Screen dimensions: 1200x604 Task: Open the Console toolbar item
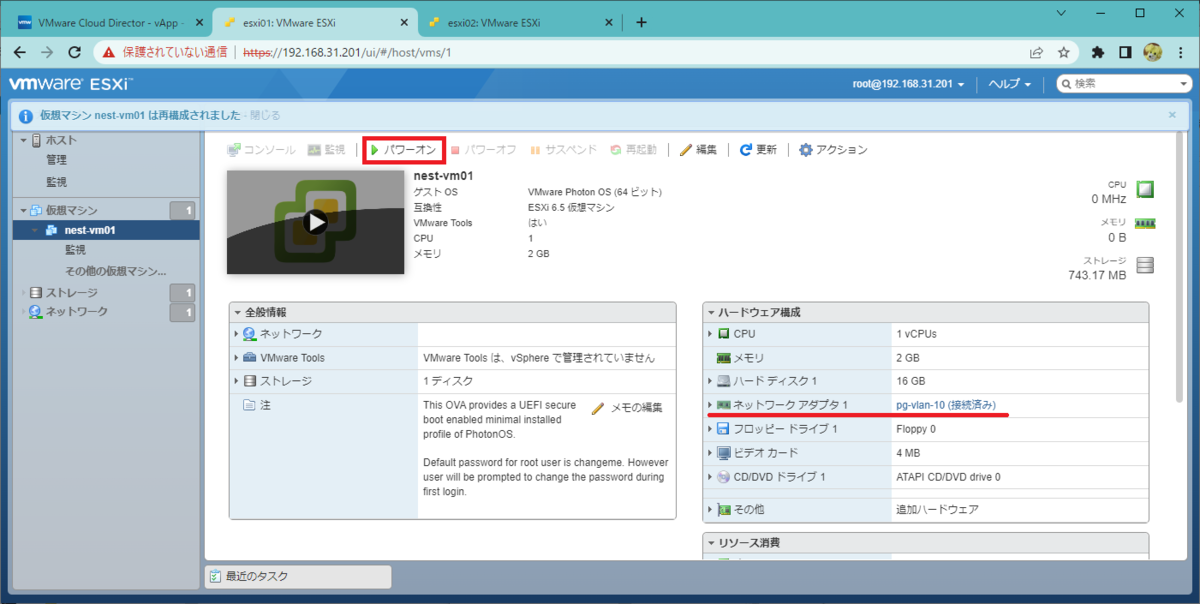click(261, 150)
